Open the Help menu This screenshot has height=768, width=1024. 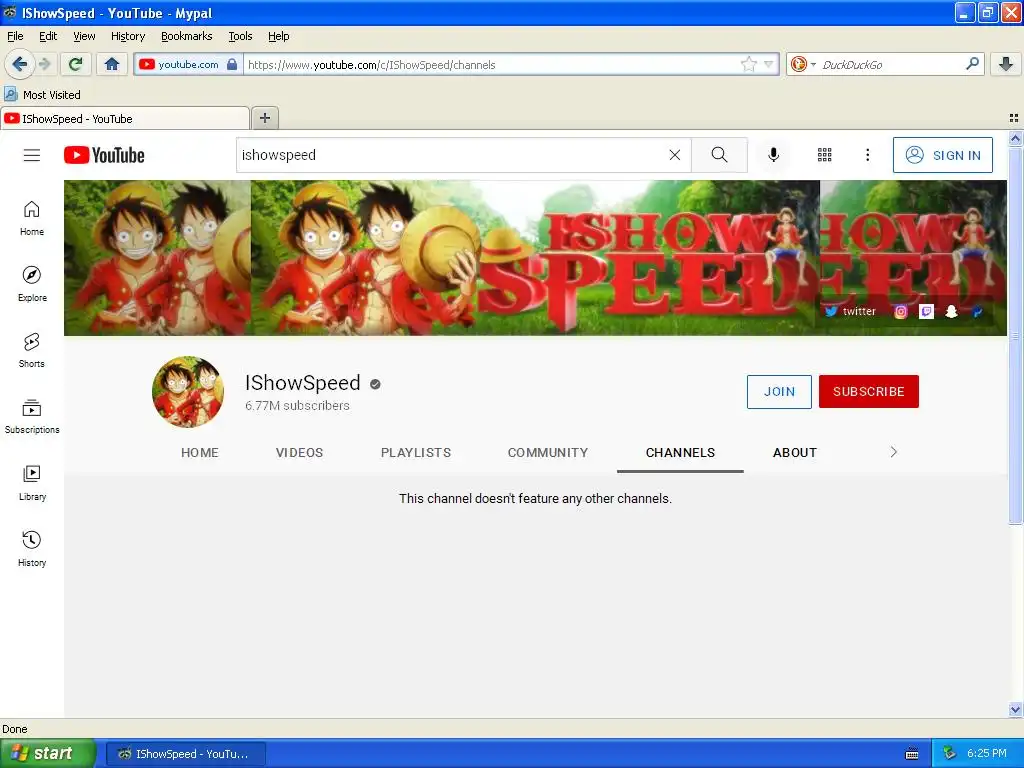tap(279, 36)
